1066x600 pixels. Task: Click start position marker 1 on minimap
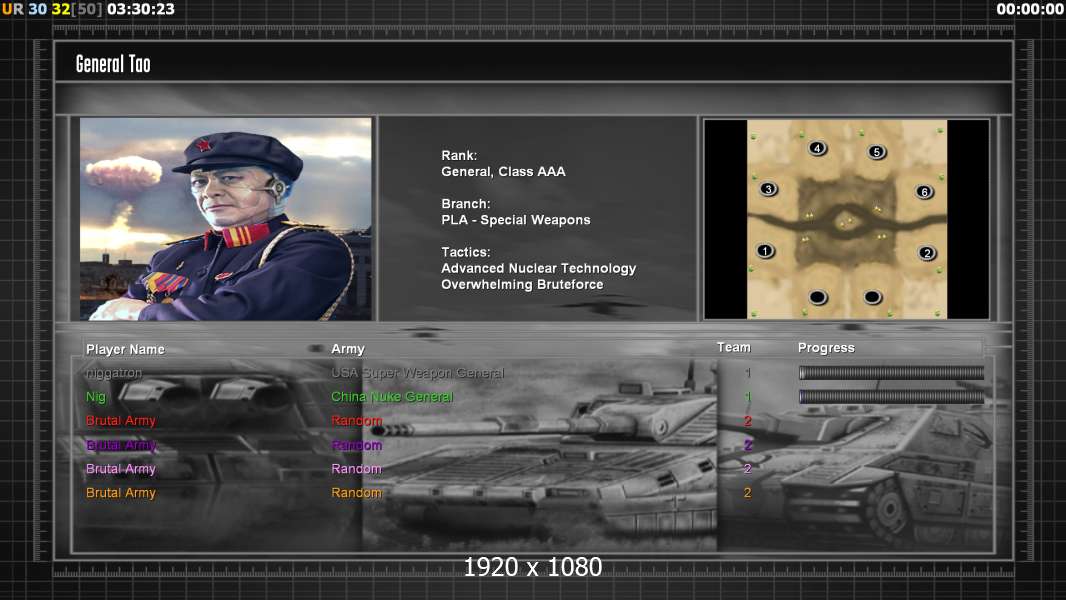coord(766,251)
